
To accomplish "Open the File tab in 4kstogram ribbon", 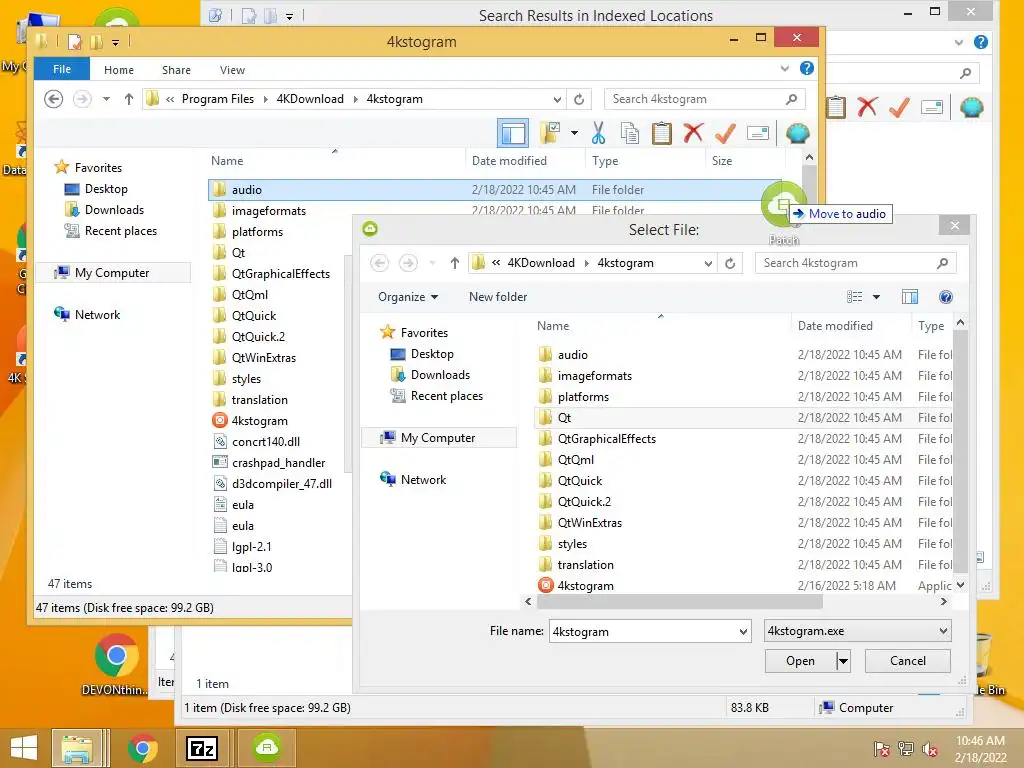I will (62, 69).
